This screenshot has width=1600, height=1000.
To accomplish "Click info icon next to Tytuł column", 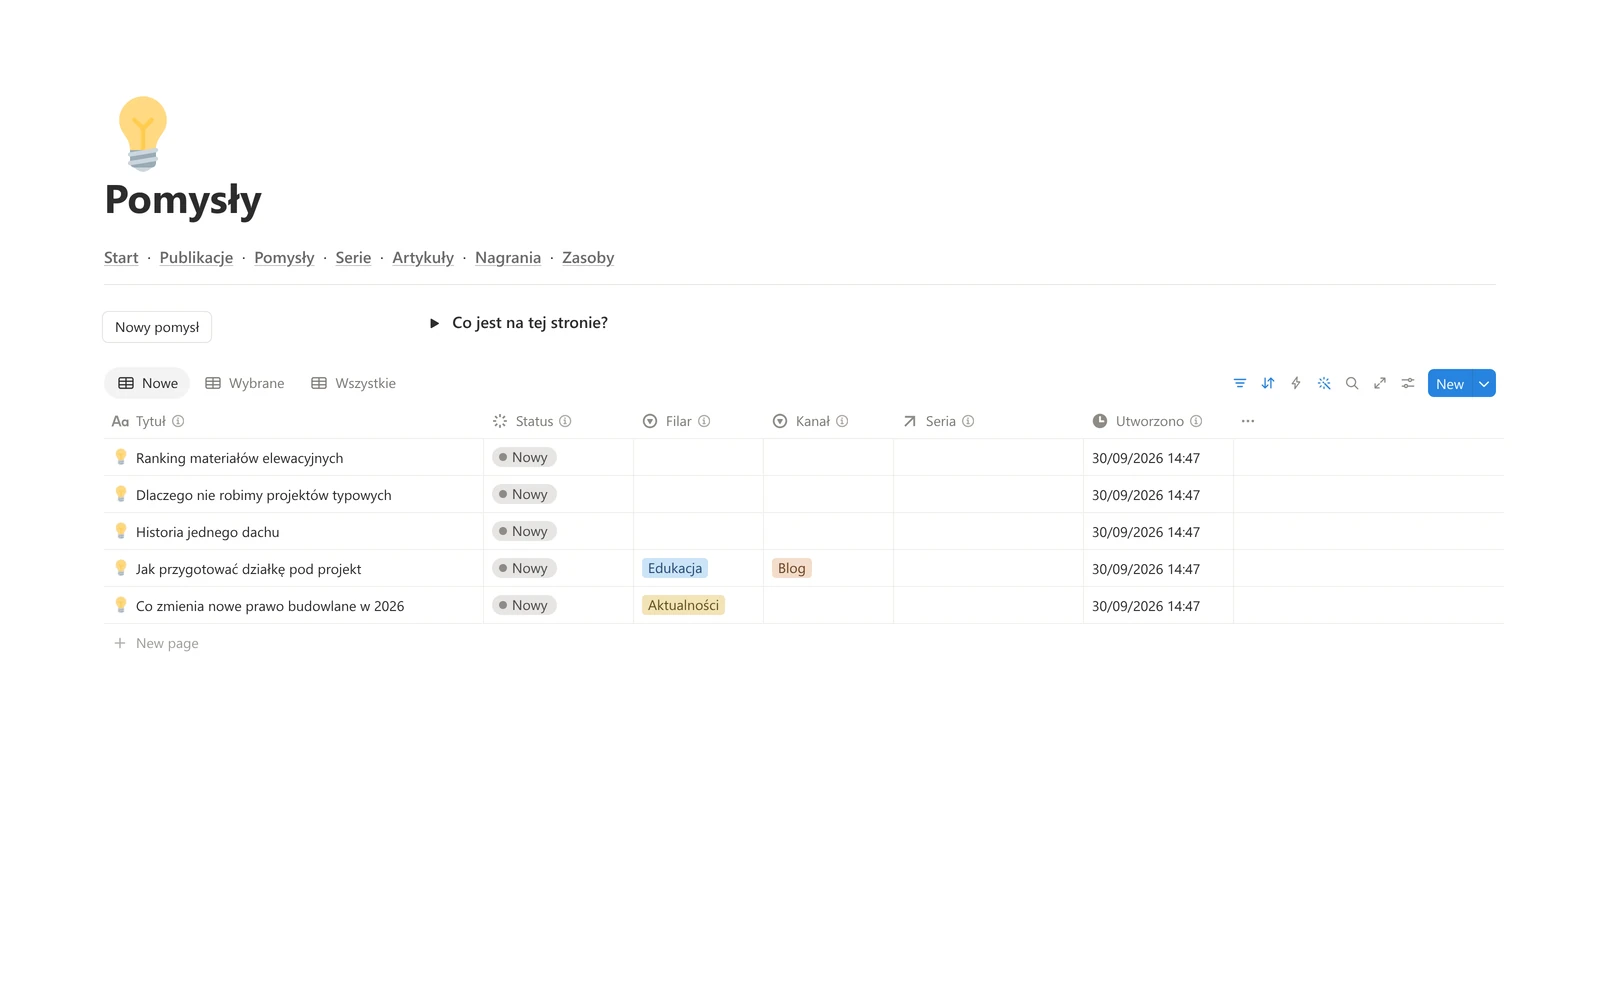I will click(x=178, y=421).
